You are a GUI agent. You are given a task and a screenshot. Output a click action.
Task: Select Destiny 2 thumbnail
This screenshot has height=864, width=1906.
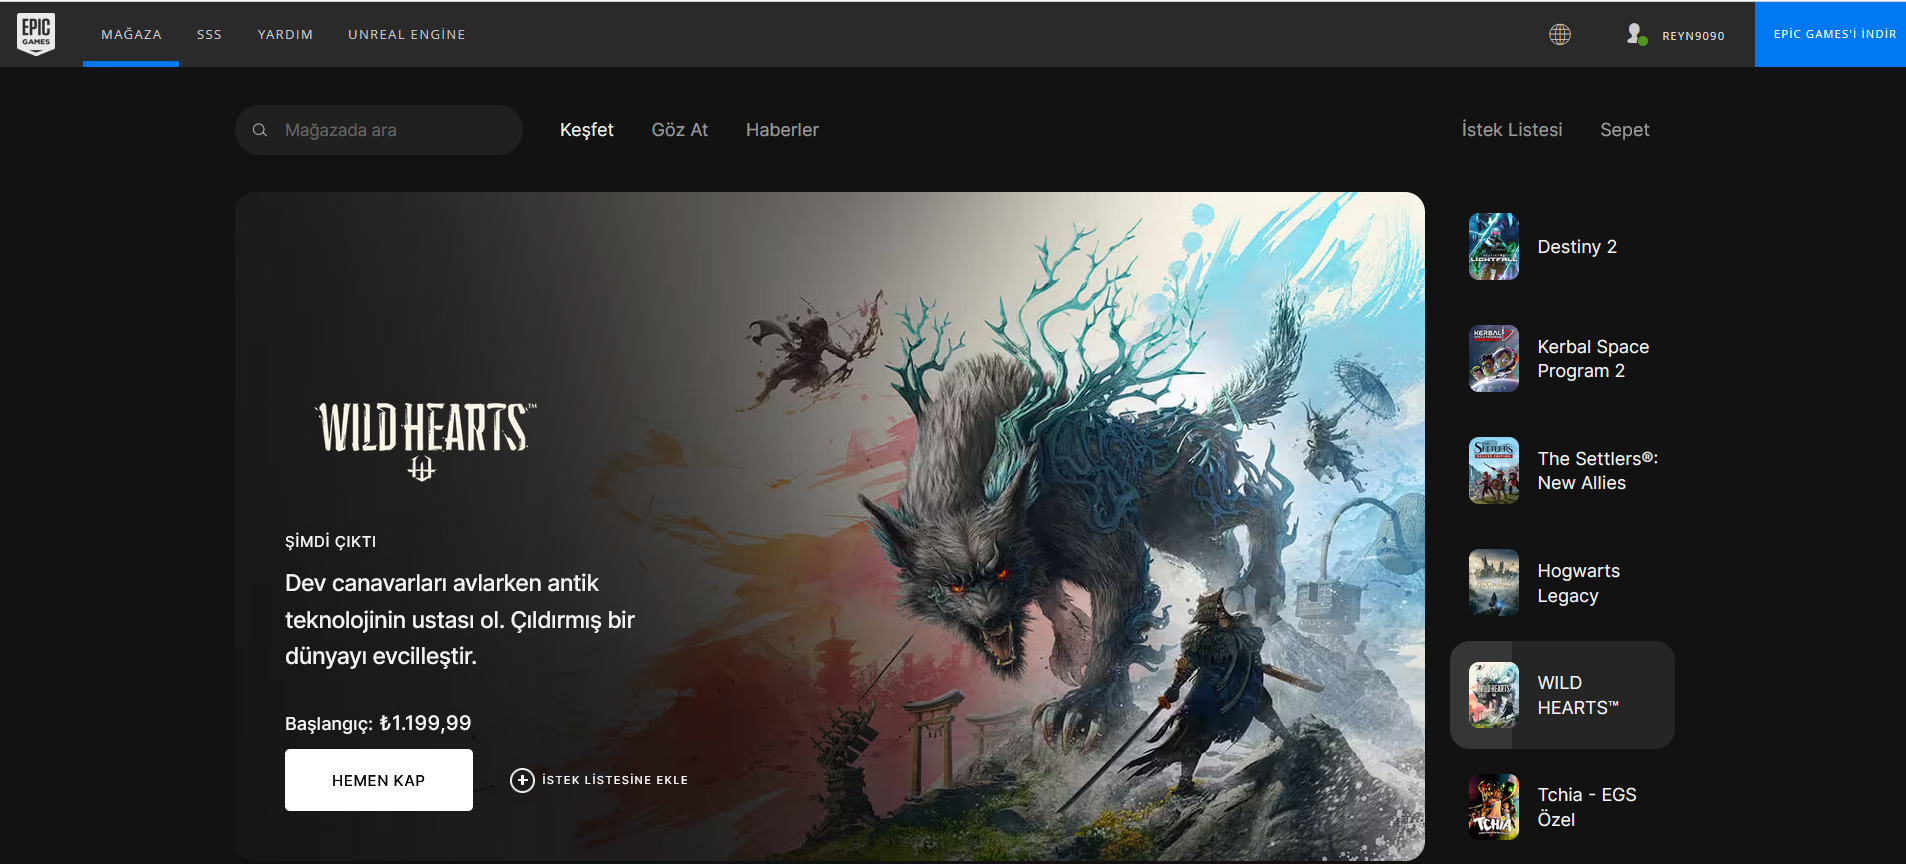[1494, 246]
